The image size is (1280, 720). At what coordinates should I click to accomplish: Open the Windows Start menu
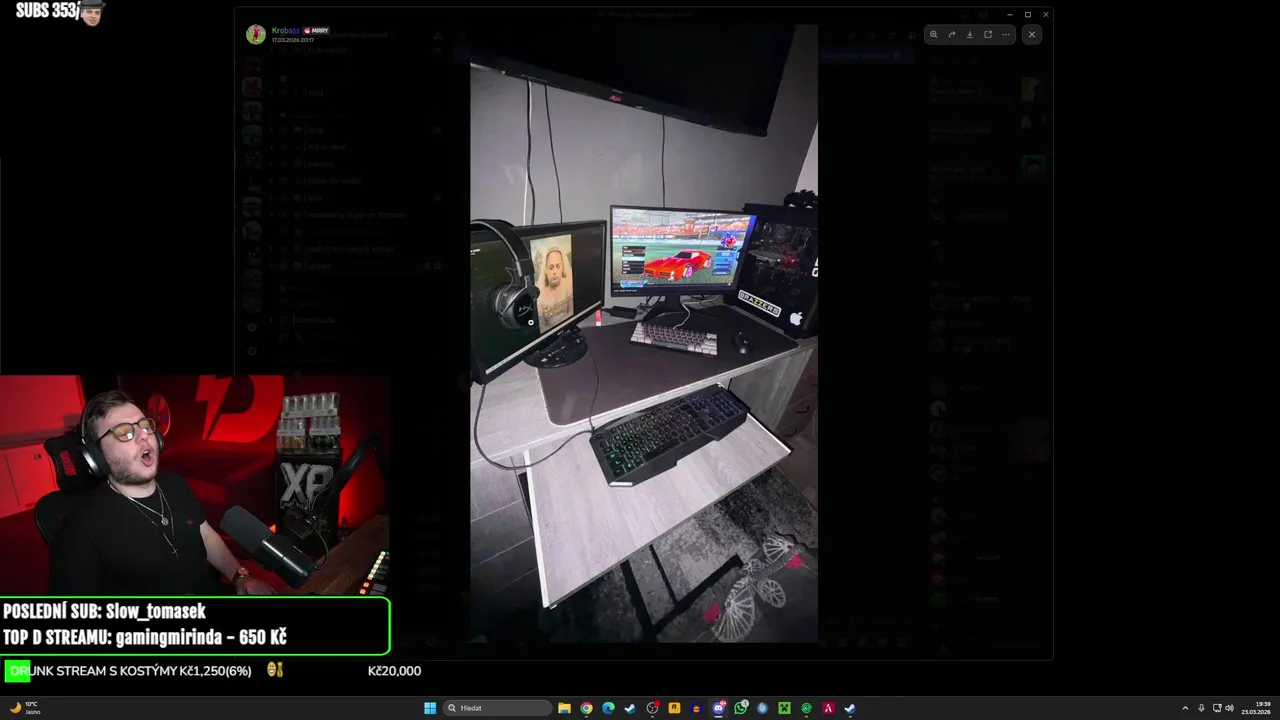[x=430, y=708]
